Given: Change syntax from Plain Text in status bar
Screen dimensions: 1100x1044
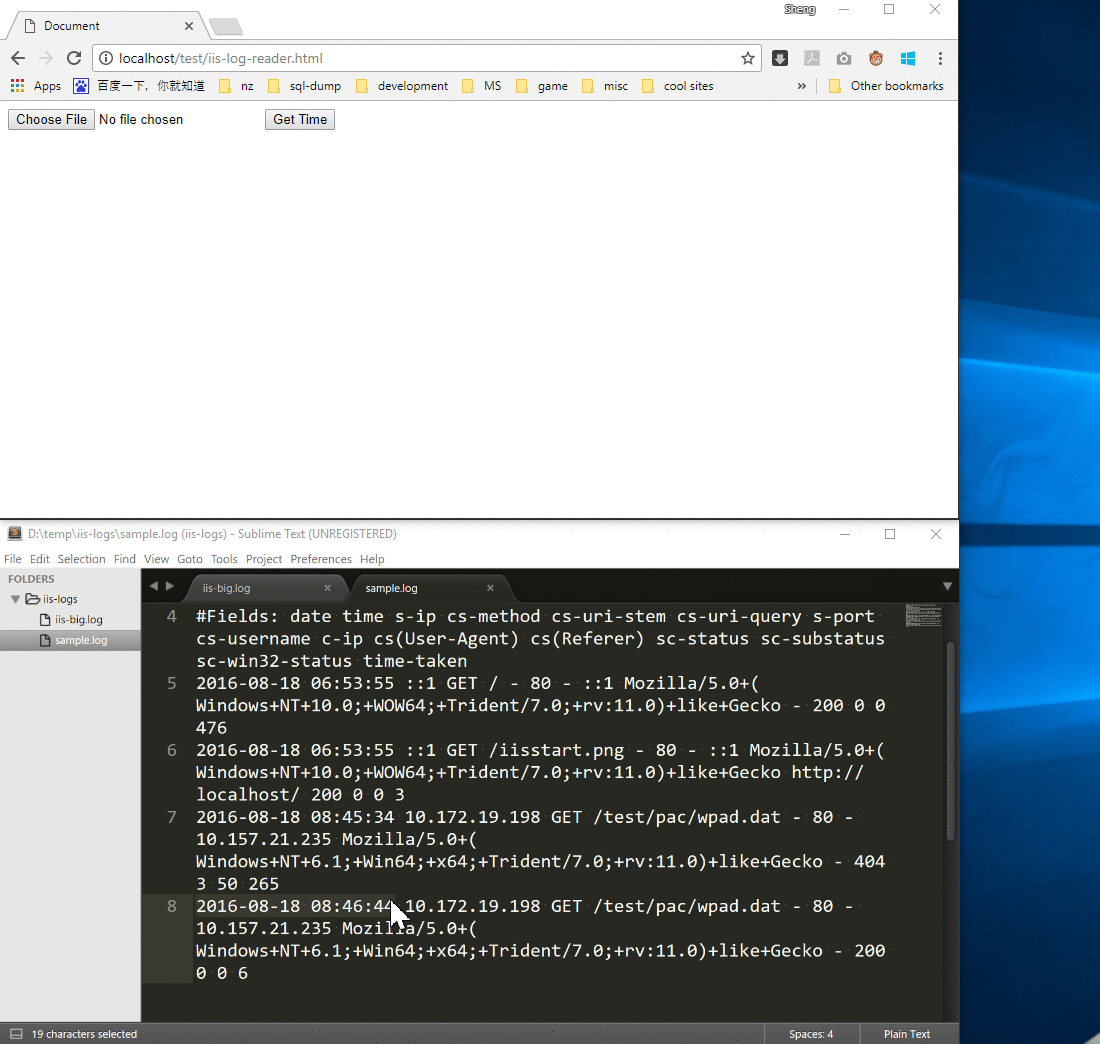Looking at the screenshot, I should 906,1034.
